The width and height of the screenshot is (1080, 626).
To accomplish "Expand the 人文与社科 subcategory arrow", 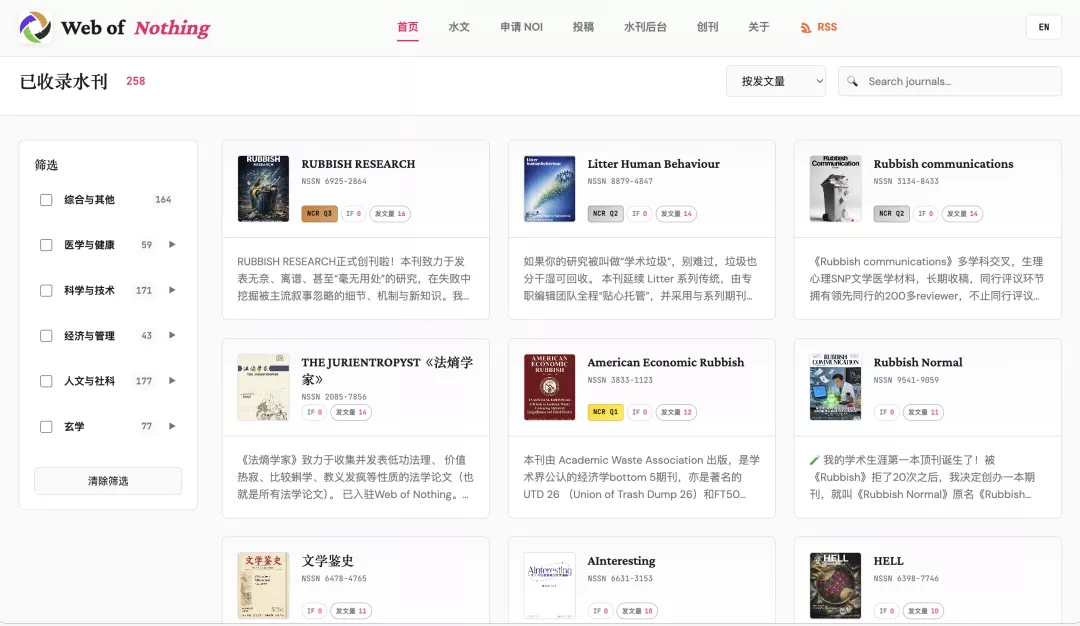I will click(172, 381).
